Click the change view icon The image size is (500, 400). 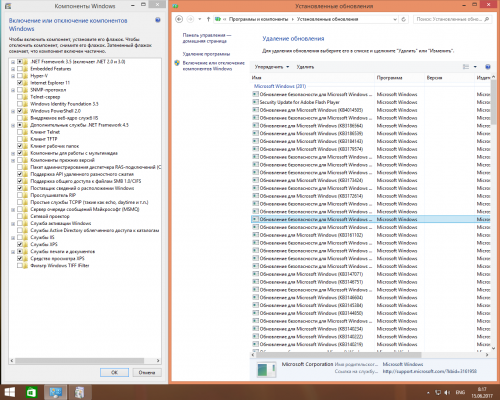pos(466,67)
